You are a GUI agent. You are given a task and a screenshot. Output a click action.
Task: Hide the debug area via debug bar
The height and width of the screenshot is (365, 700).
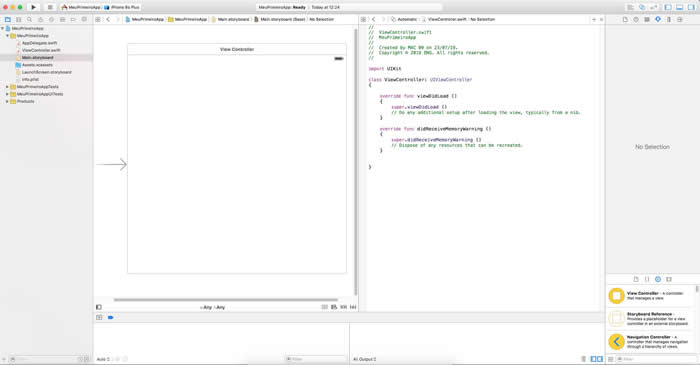[x=99, y=317]
